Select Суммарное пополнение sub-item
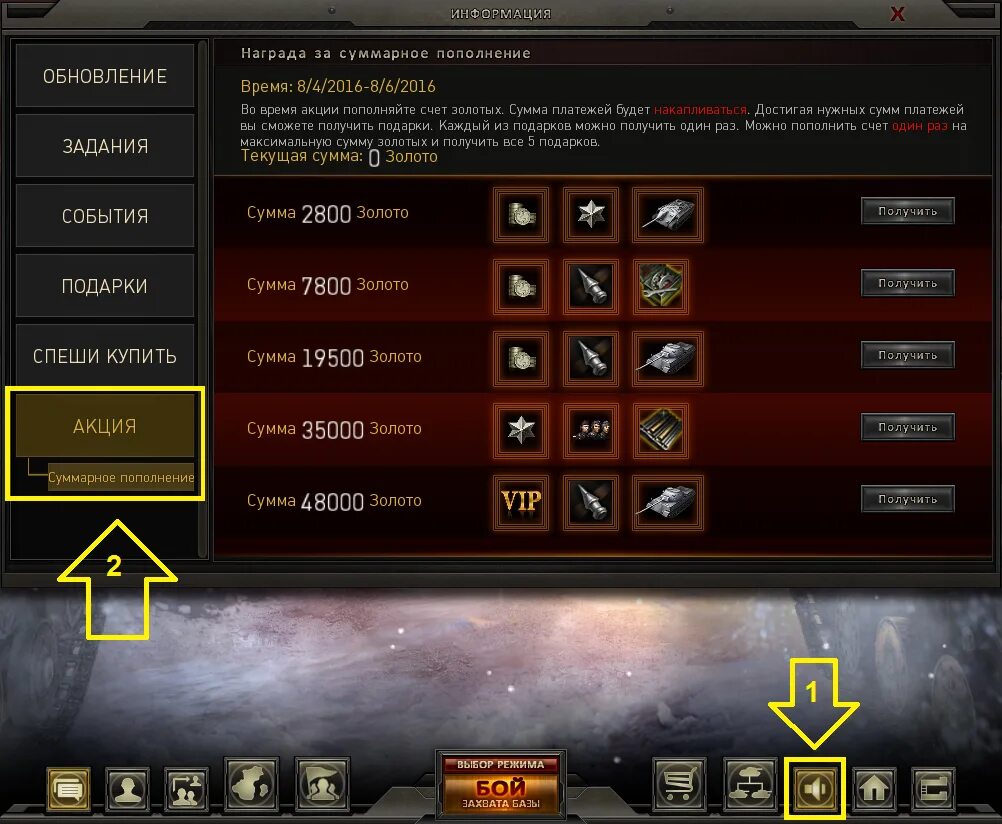Screen dimensions: 1002x824 pos(121,477)
